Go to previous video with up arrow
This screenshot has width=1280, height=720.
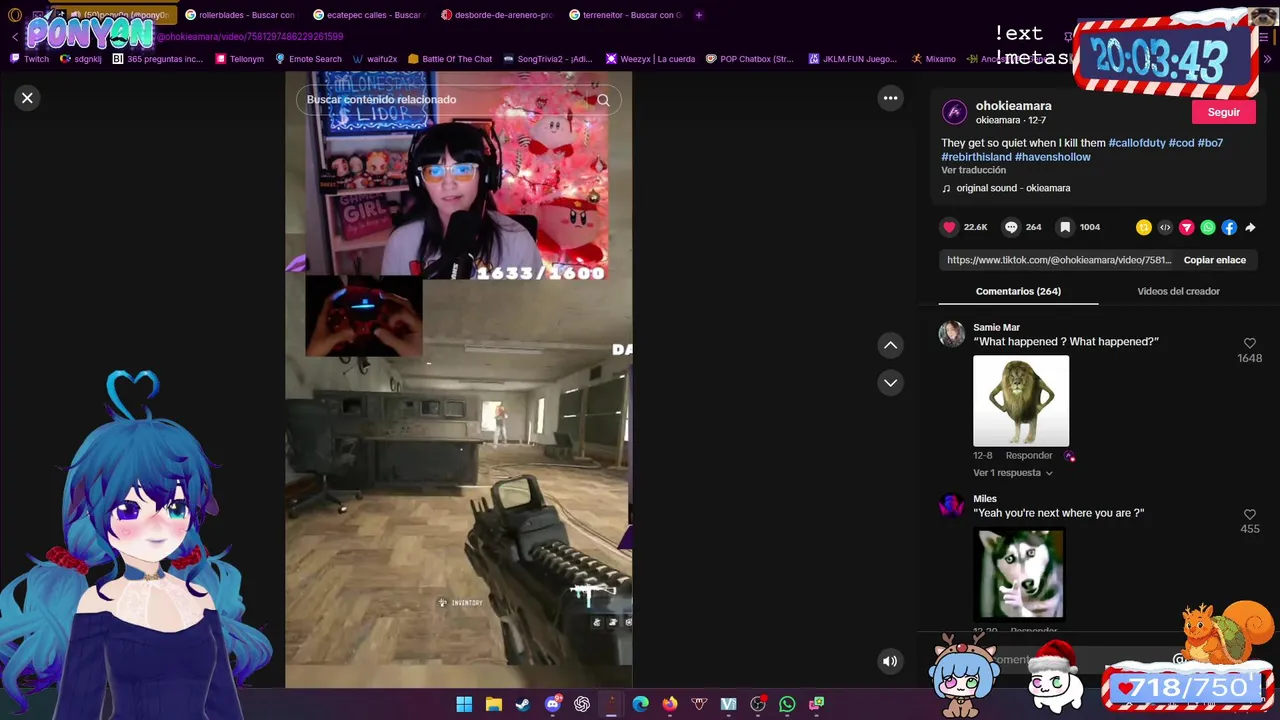890,345
